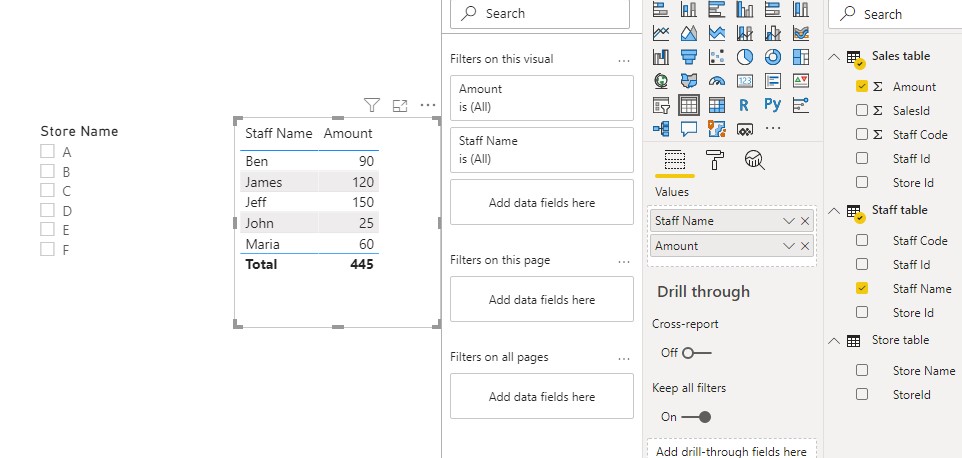Choose the key influencers visual

click(x=801, y=105)
